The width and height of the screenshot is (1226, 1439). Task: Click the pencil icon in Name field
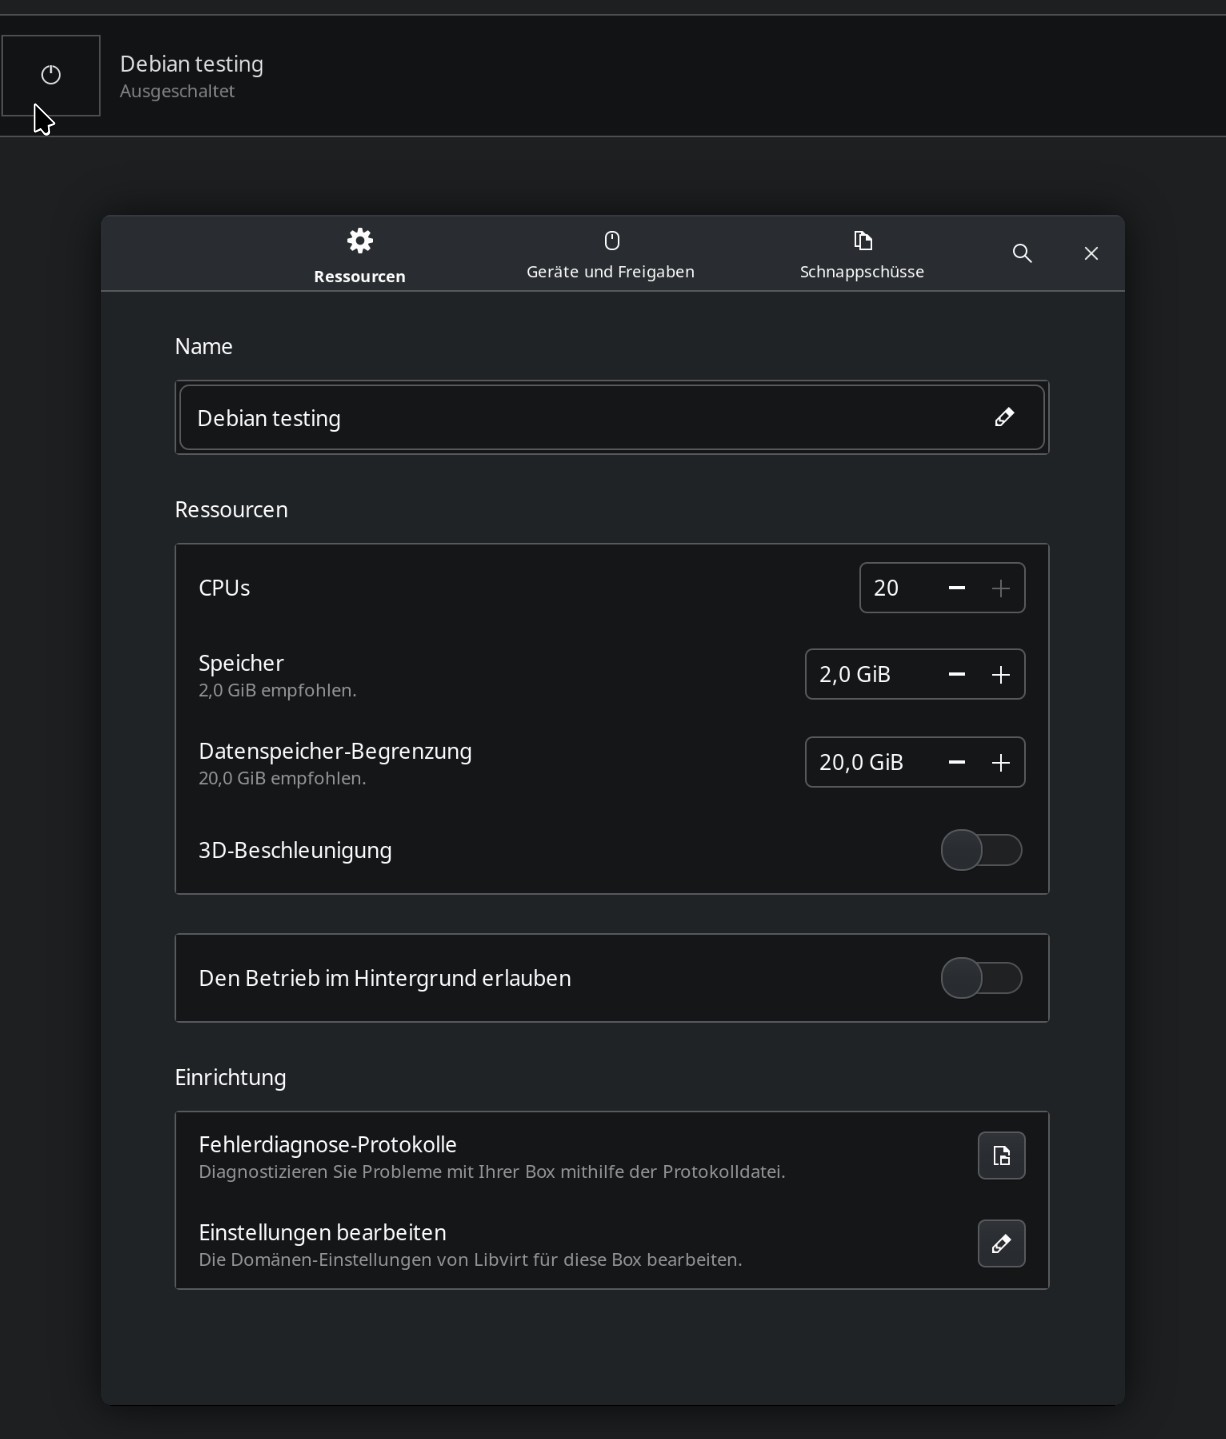(1004, 418)
